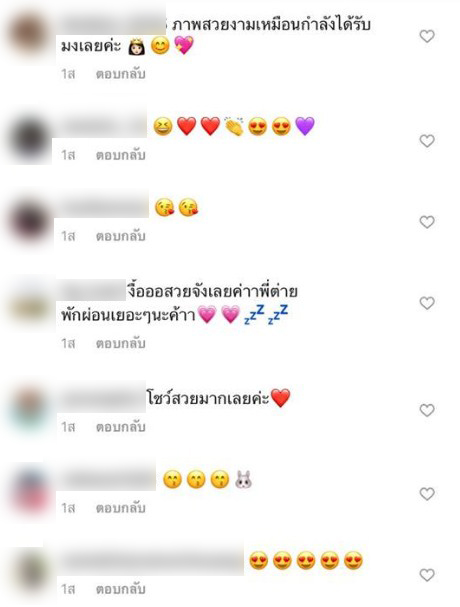The image size is (460, 607).
Task: Reply to the rabbit emoji comment
Action: pyautogui.click(x=120, y=508)
